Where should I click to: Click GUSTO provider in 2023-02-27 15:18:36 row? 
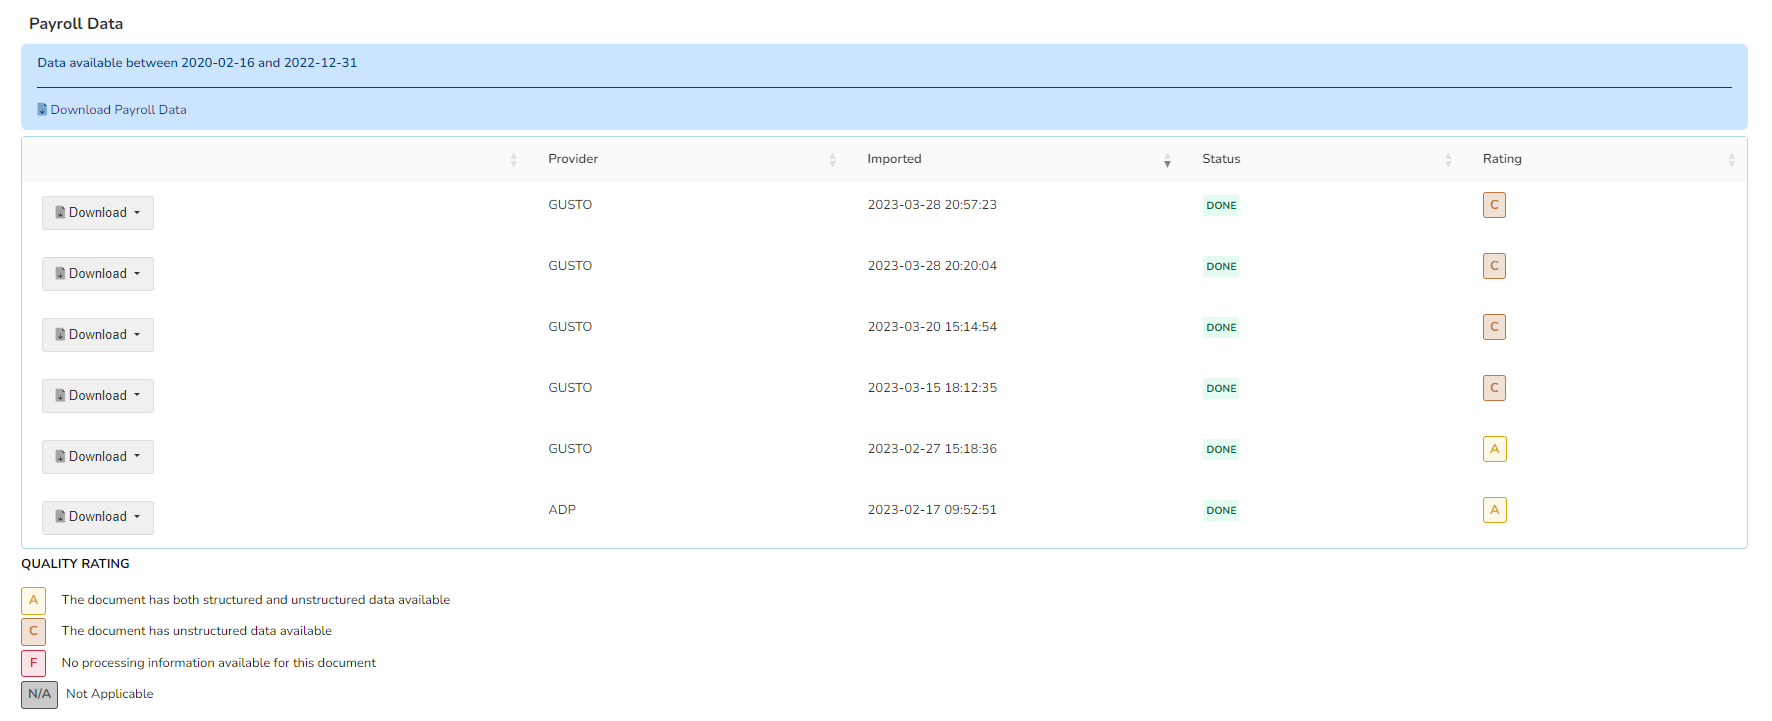570,449
